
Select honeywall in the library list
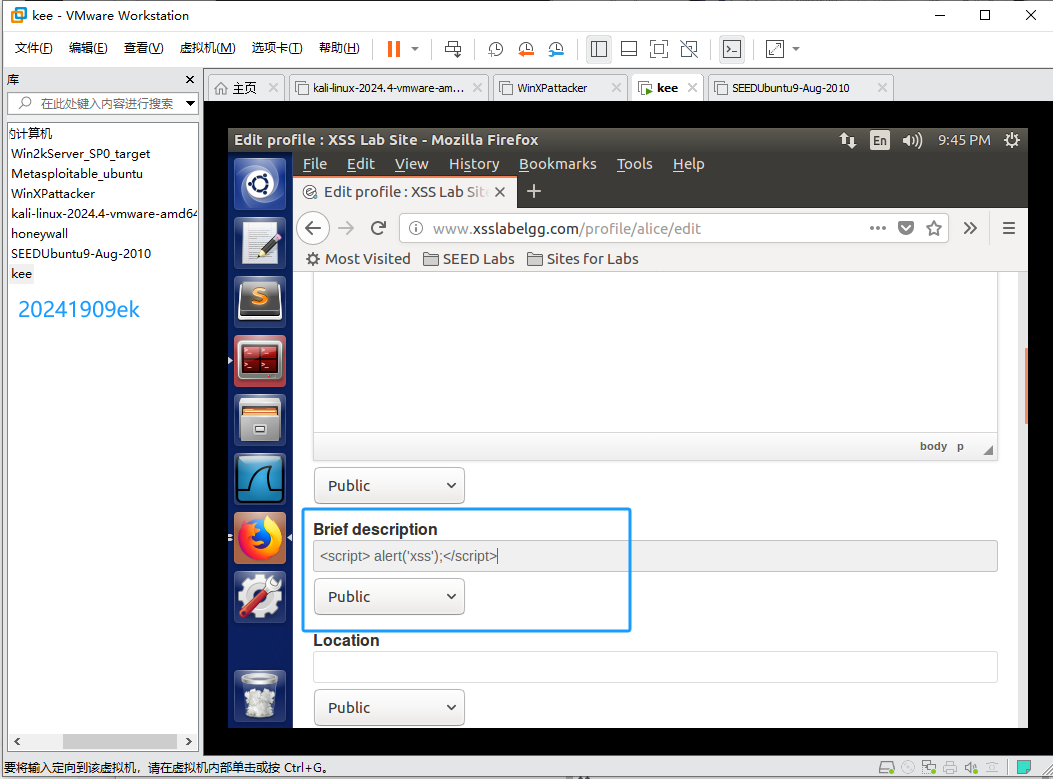click(x=40, y=234)
